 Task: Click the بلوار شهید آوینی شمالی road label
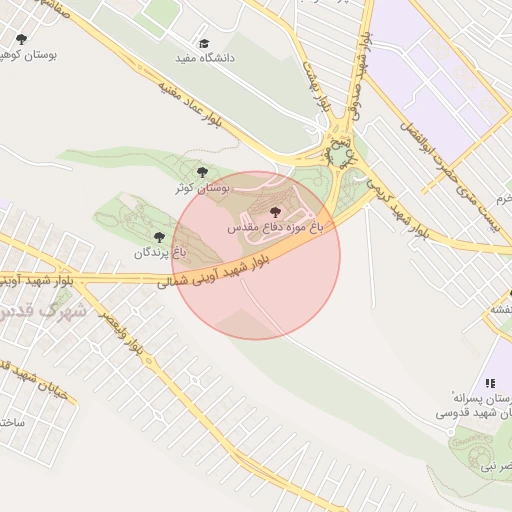213,272
